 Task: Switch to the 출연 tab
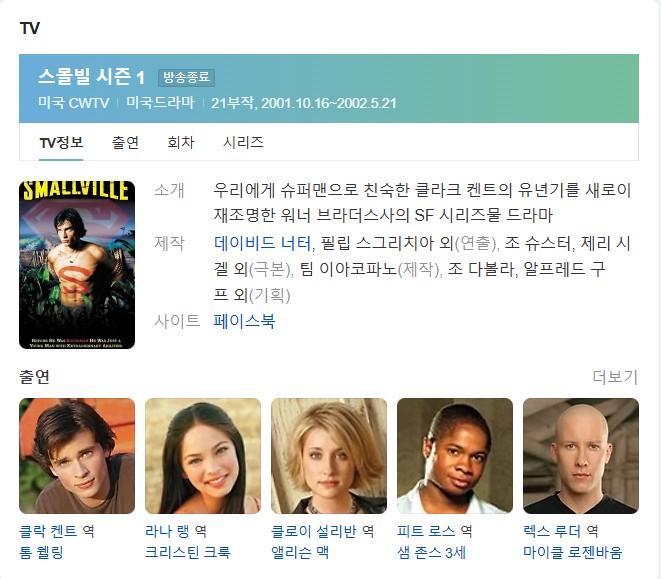tap(125, 143)
